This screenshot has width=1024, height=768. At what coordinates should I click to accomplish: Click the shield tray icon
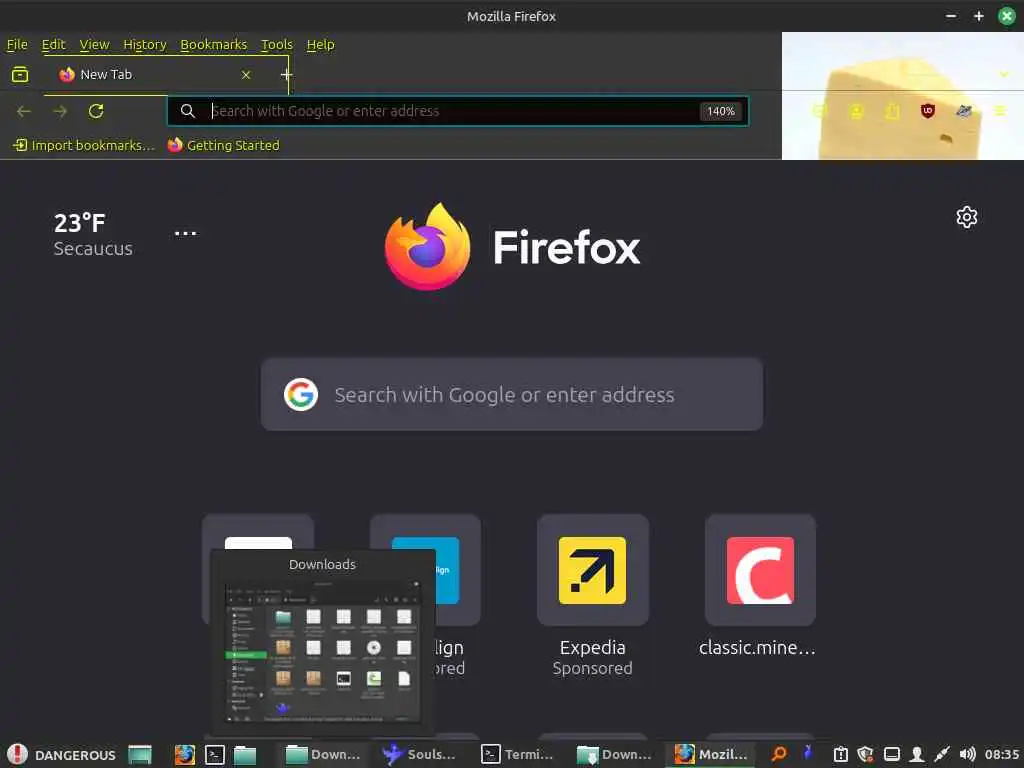coord(865,754)
